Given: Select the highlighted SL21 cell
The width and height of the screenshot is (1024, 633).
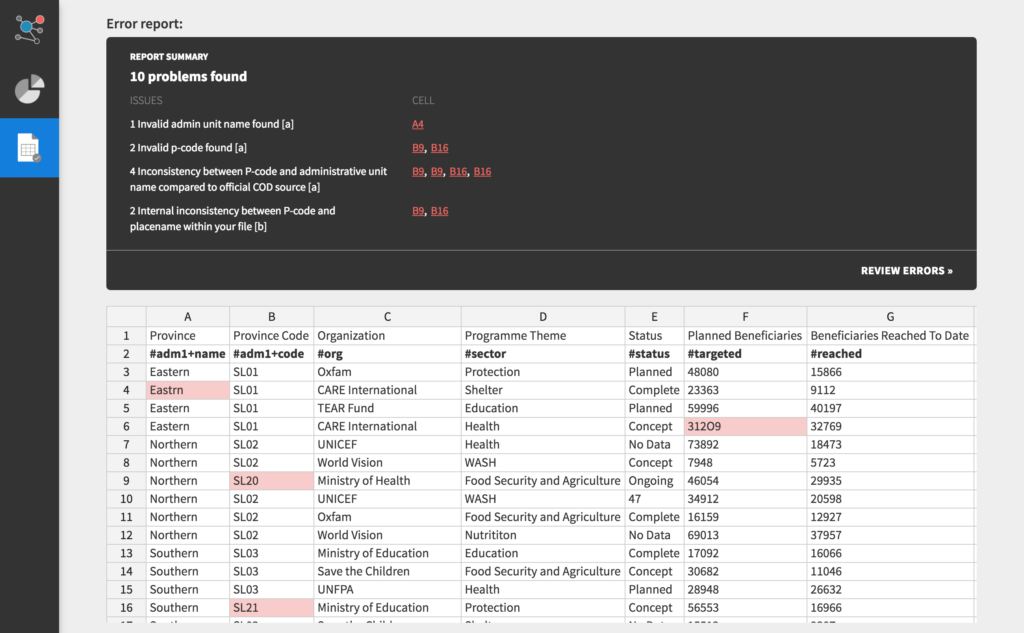Looking at the screenshot, I should point(270,608).
